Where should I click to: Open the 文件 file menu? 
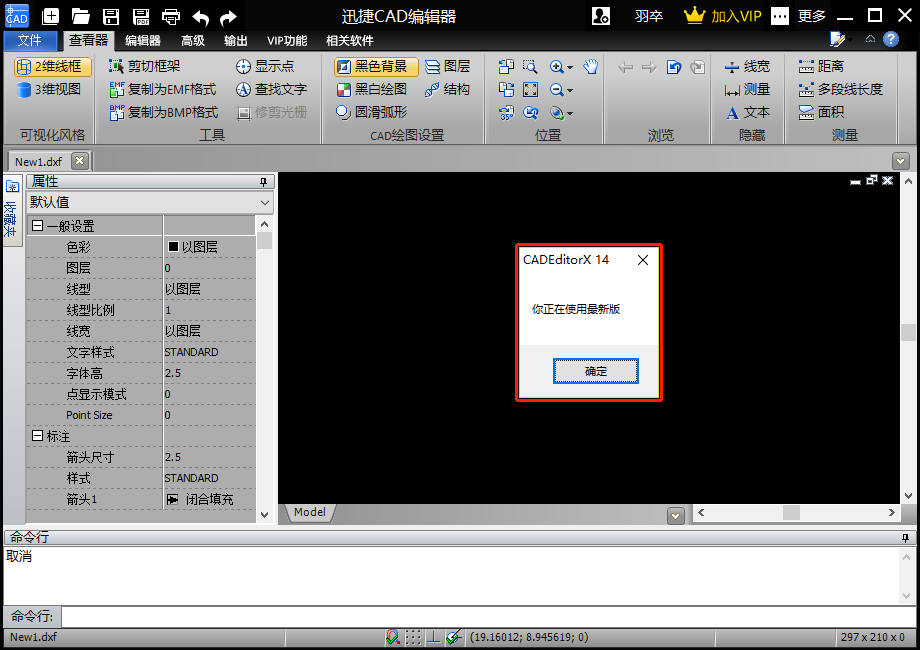(x=30, y=40)
